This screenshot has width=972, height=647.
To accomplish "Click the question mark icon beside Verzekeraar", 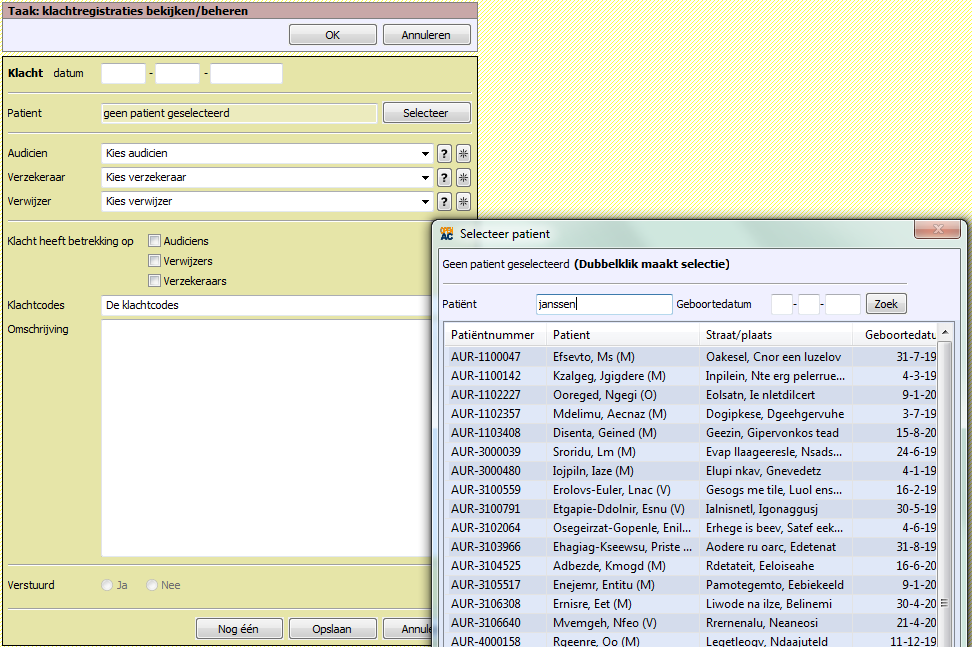I will point(445,178).
